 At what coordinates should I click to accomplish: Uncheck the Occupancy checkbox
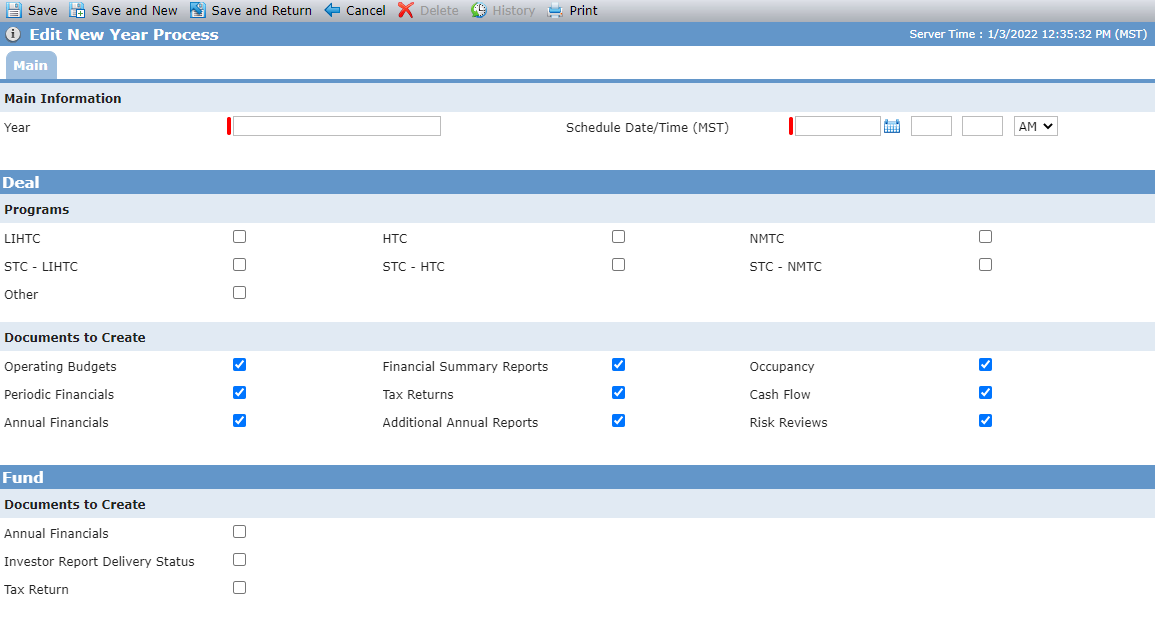click(986, 364)
